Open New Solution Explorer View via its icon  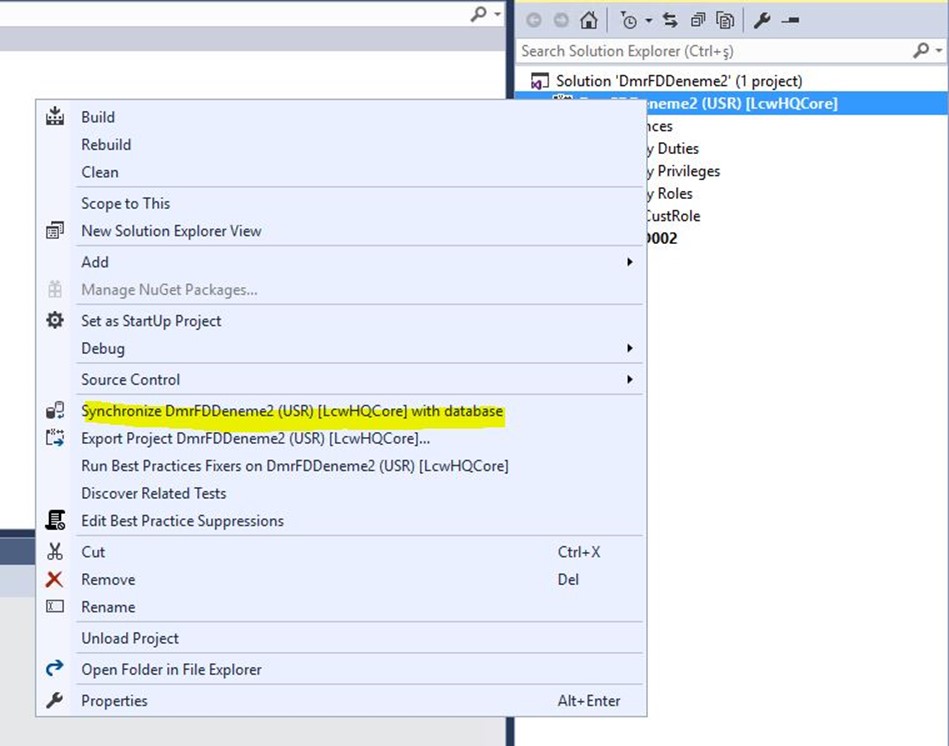coord(54,231)
